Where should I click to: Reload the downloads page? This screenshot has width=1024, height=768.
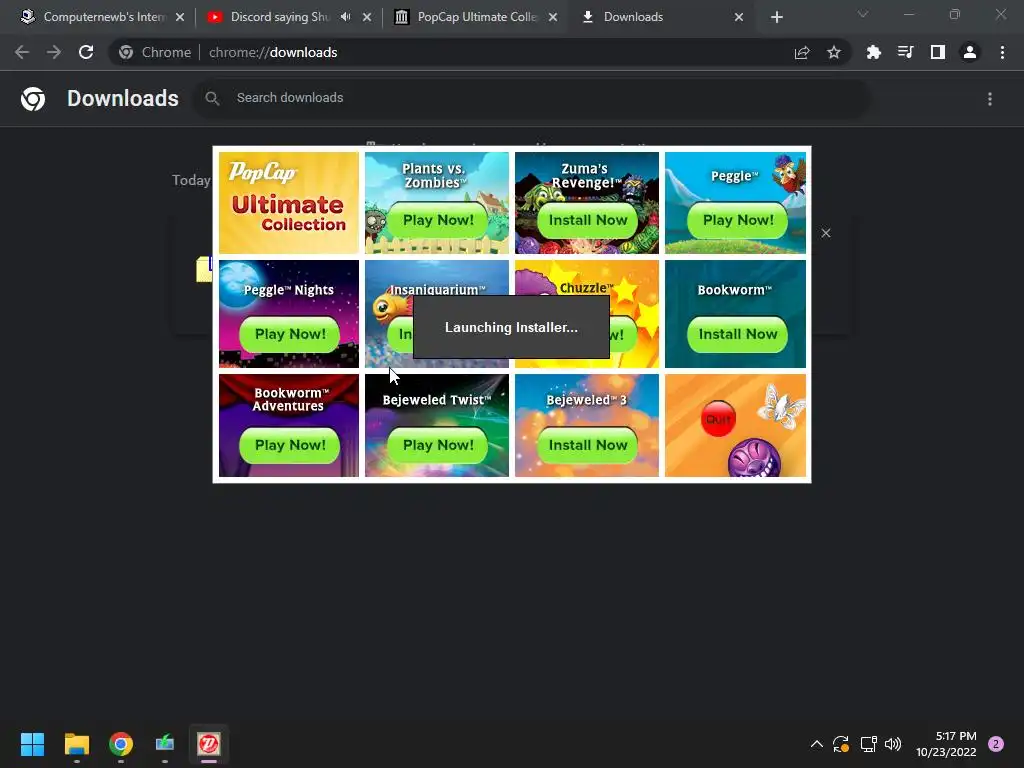(x=86, y=52)
